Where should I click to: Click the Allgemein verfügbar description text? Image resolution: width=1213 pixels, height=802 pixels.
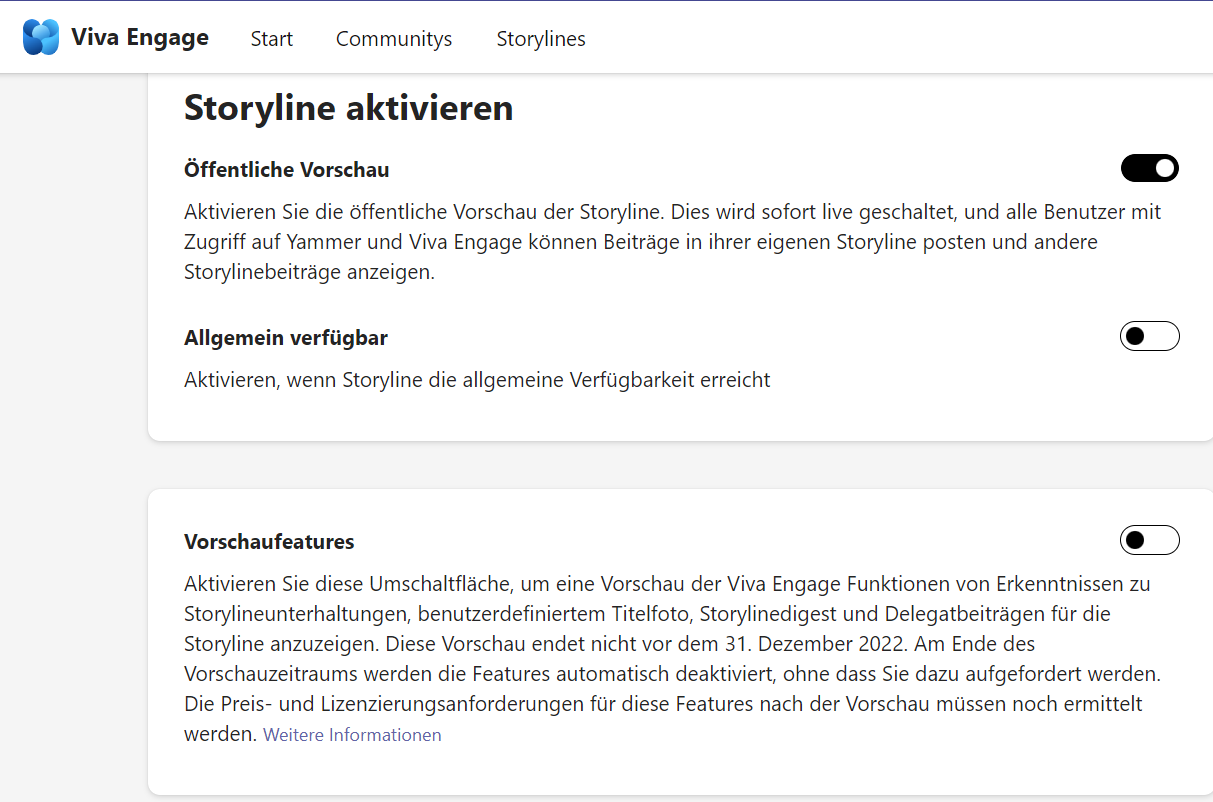point(477,380)
